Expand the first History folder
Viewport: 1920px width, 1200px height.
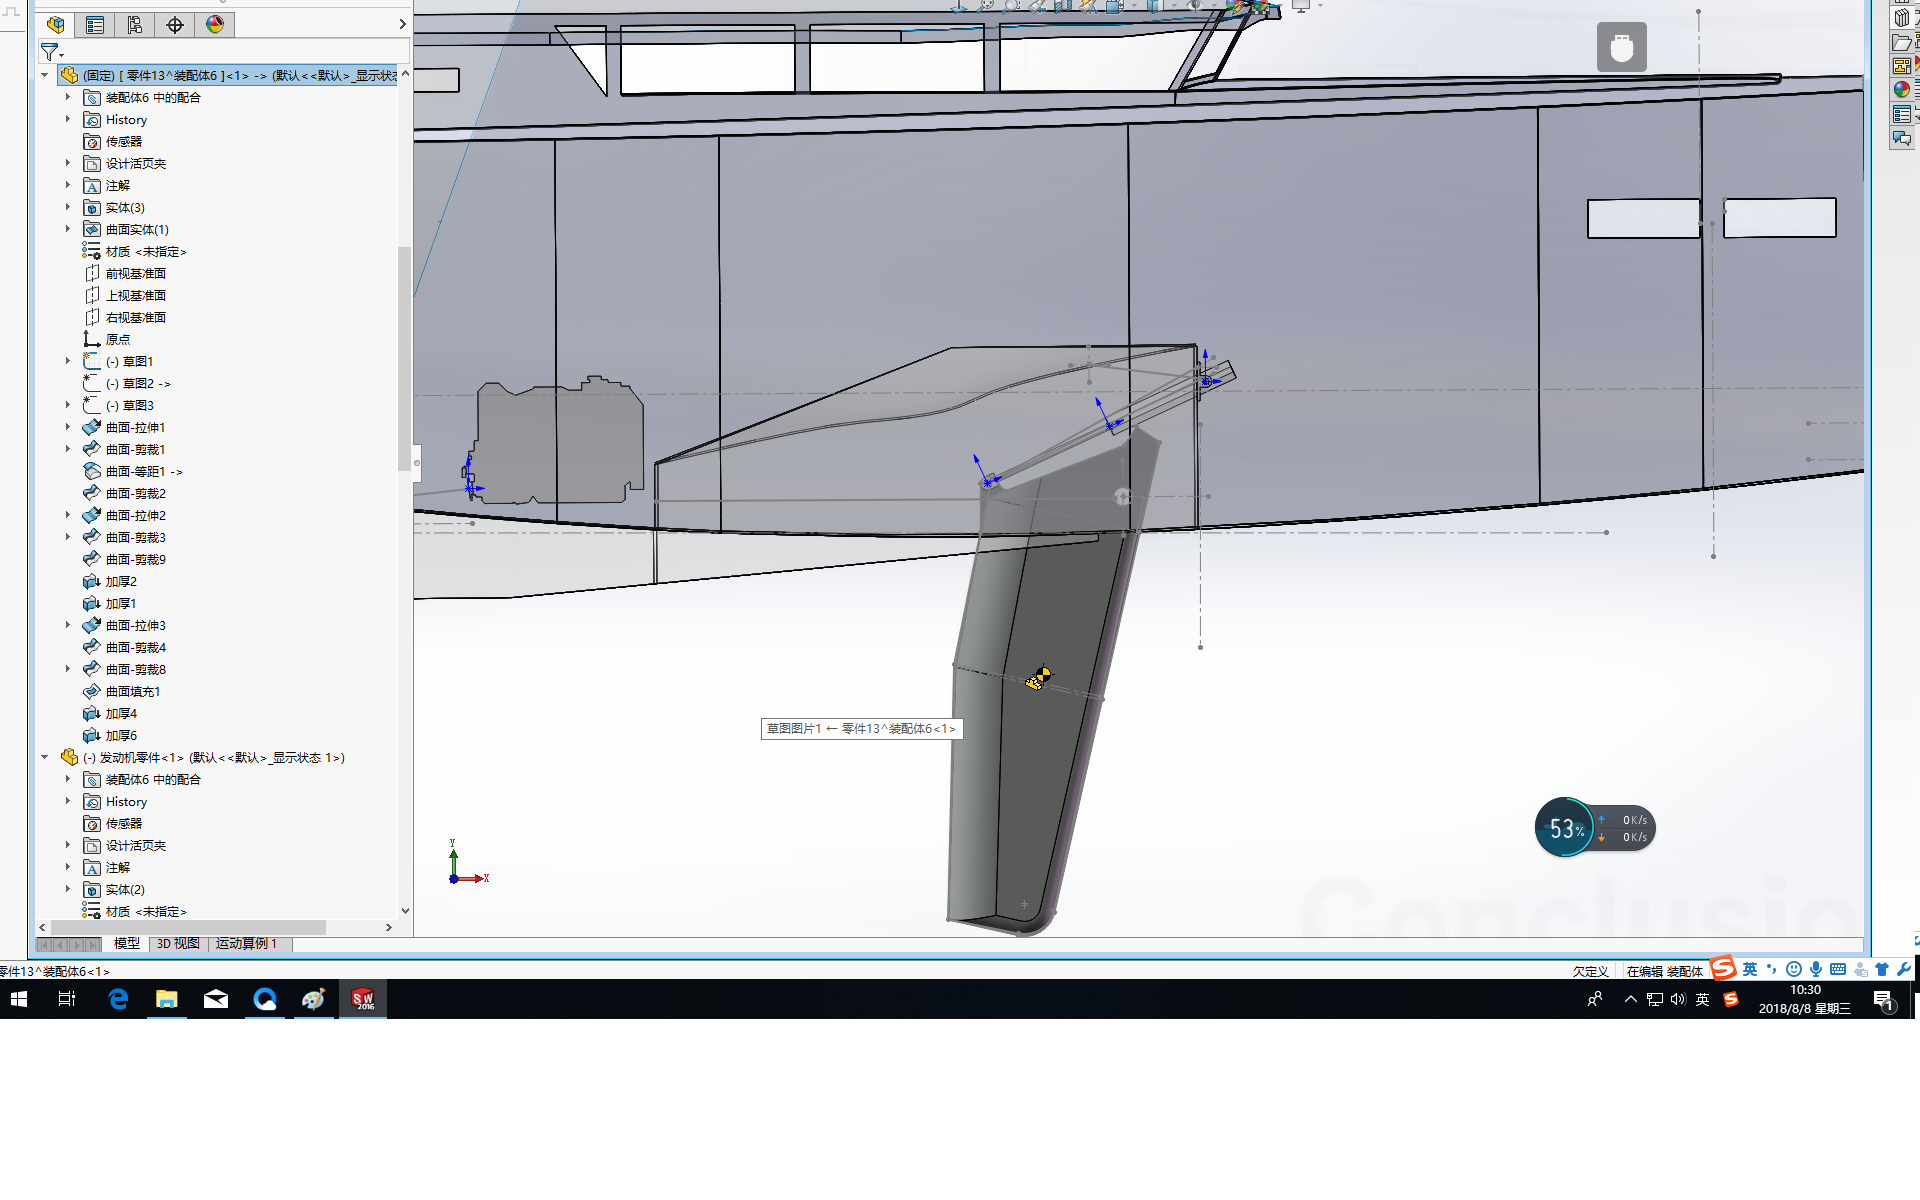point(68,119)
